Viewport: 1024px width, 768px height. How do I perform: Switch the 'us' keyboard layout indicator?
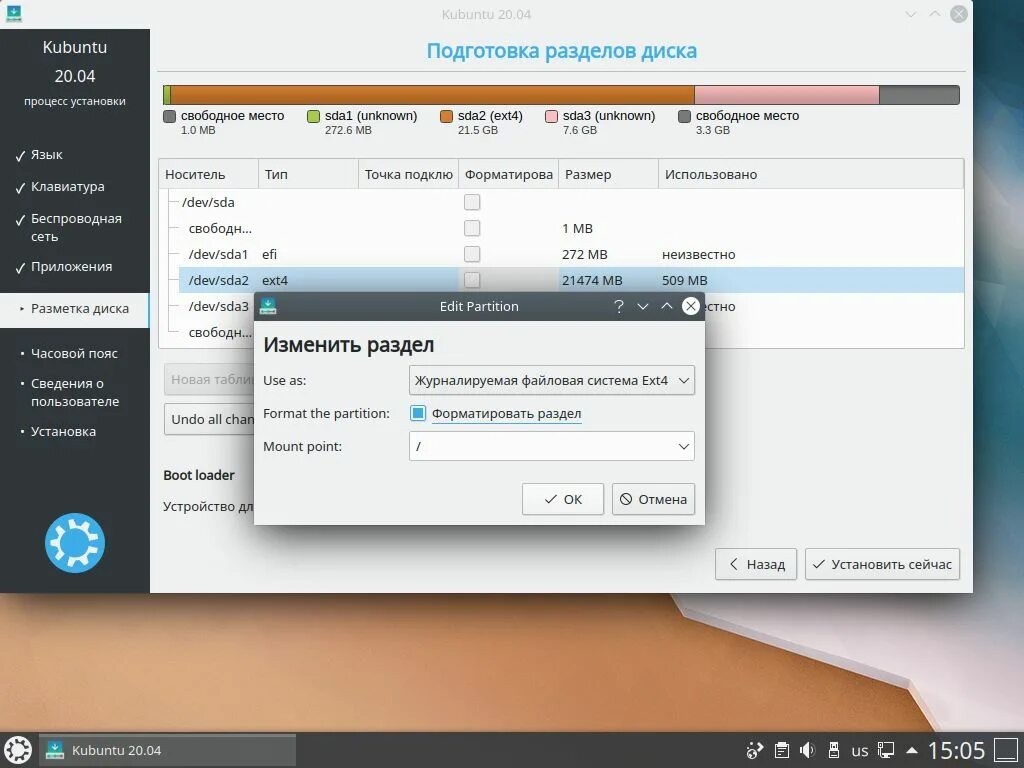click(x=859, y=750)
